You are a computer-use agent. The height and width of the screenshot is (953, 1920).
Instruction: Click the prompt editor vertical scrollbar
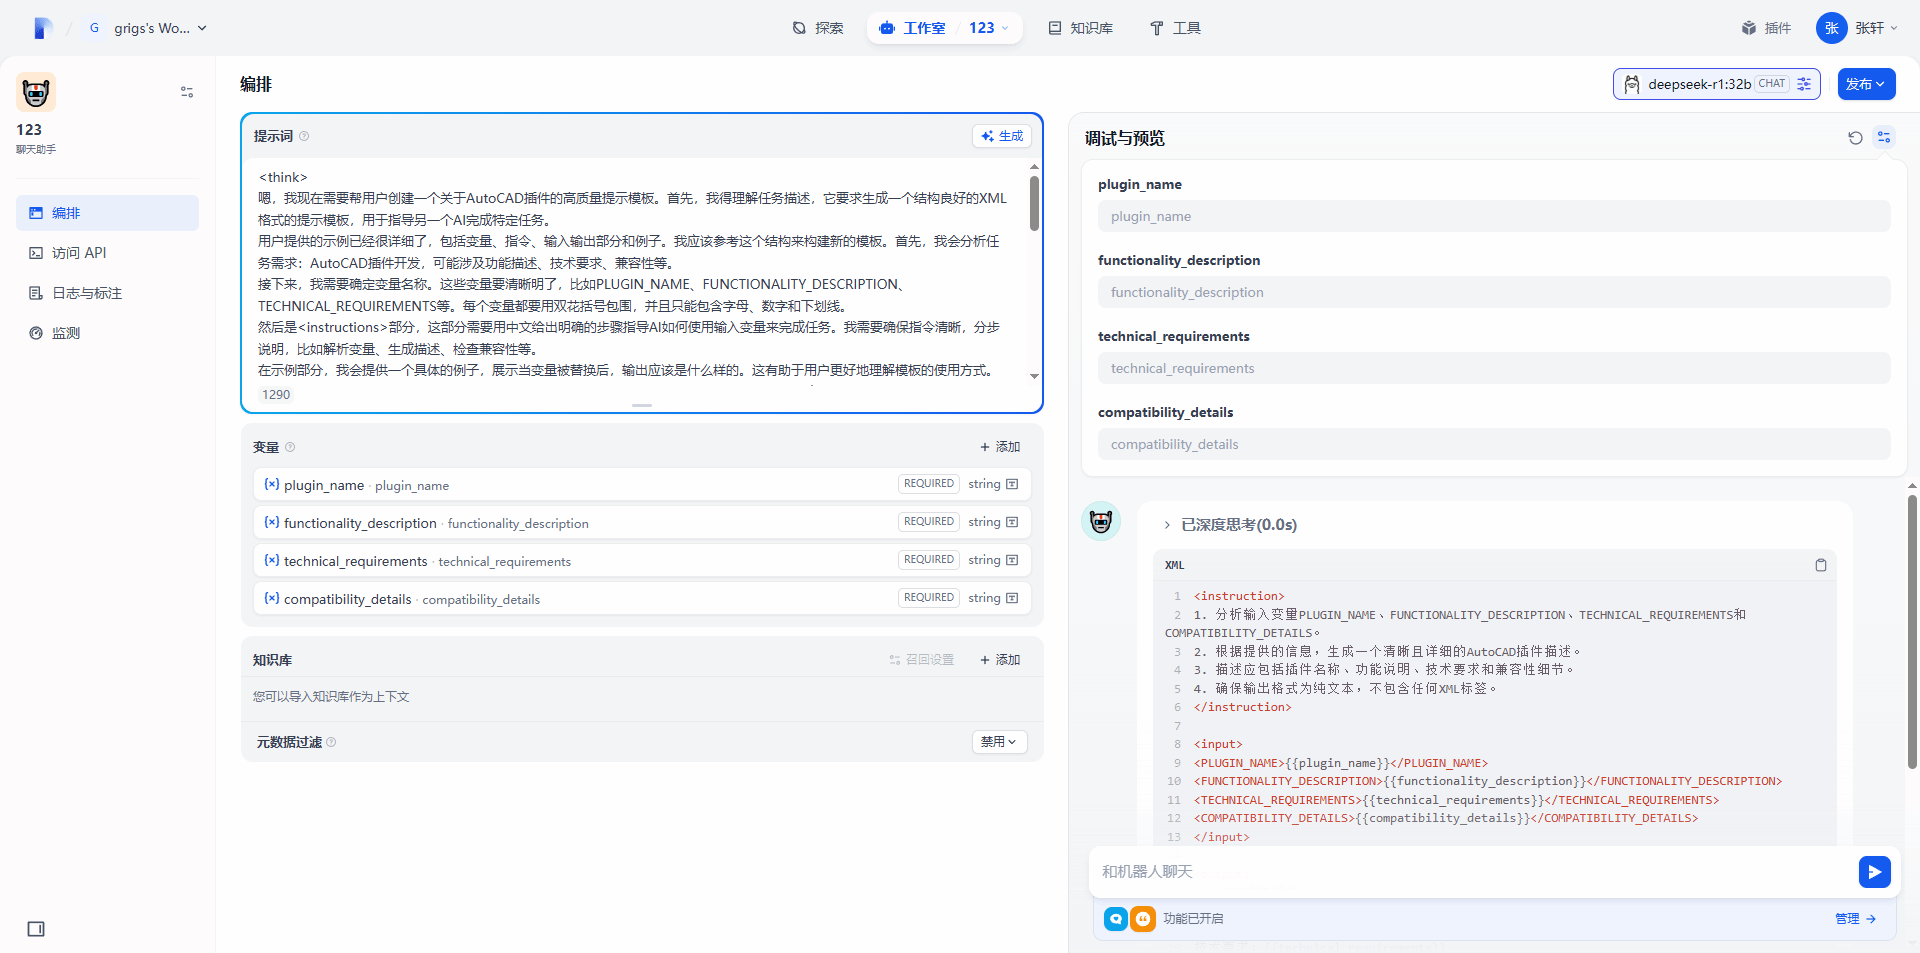click(x=1034, y=204)
